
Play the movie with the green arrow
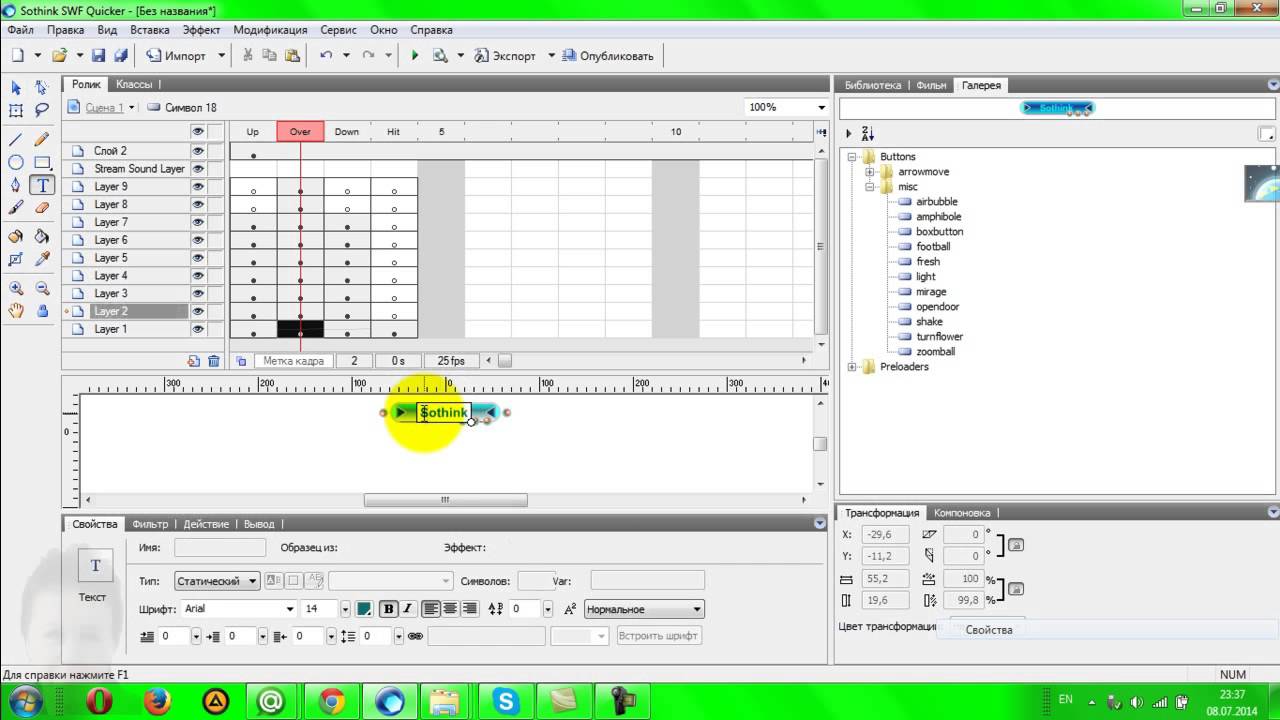[415, 56]
